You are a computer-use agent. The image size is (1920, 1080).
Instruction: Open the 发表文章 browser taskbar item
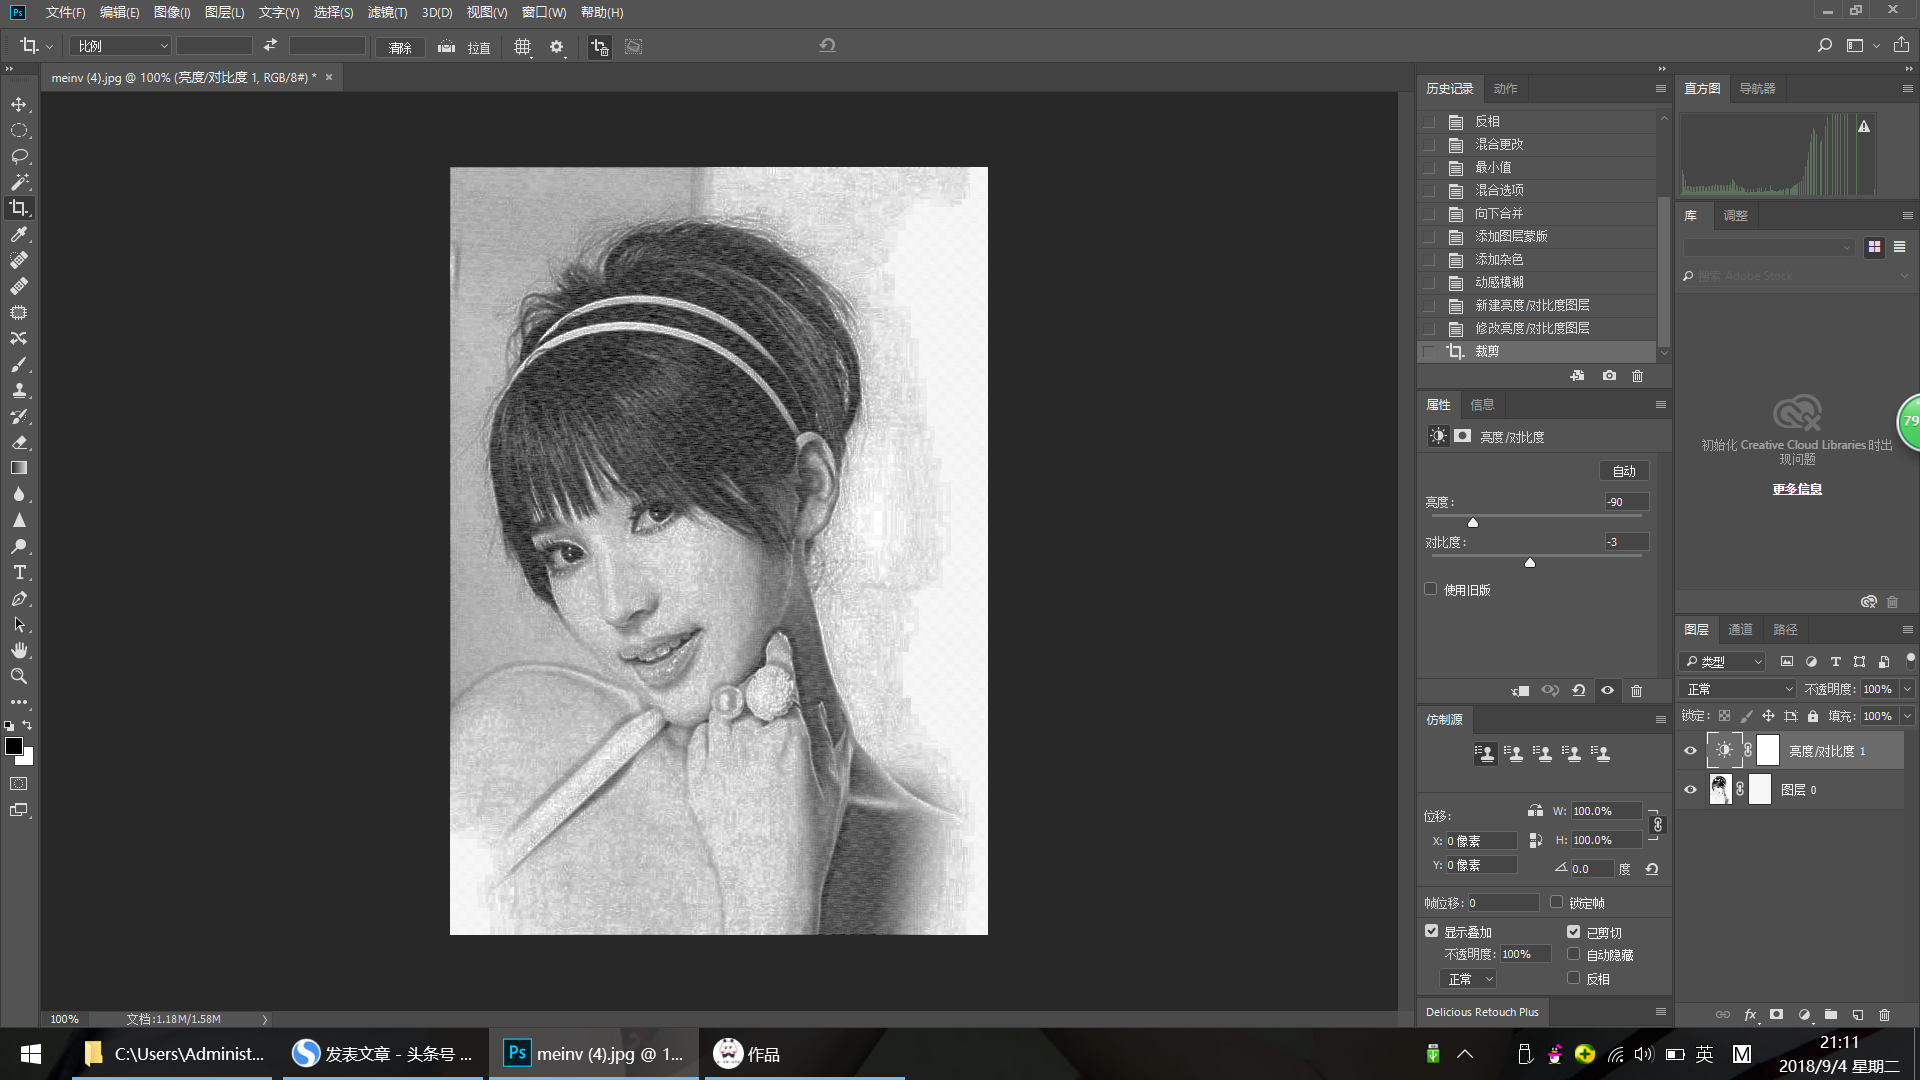coord(384,1054)
